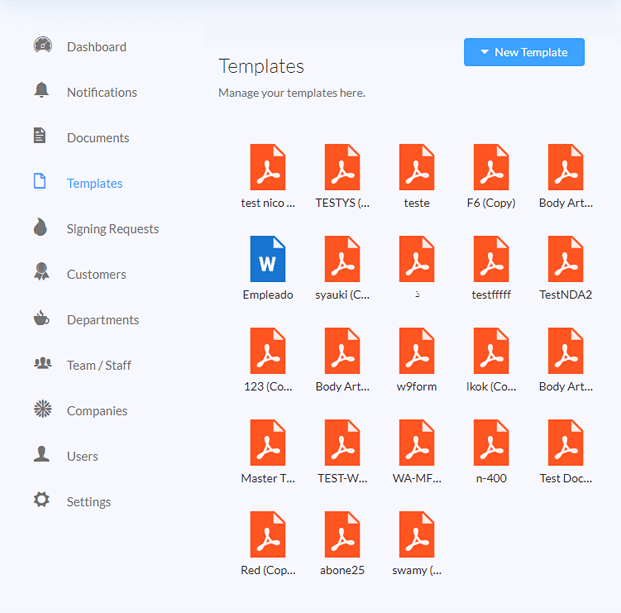Click the Team / Staff people icon
Screen dimensions: 621x613
coord(43,363)
